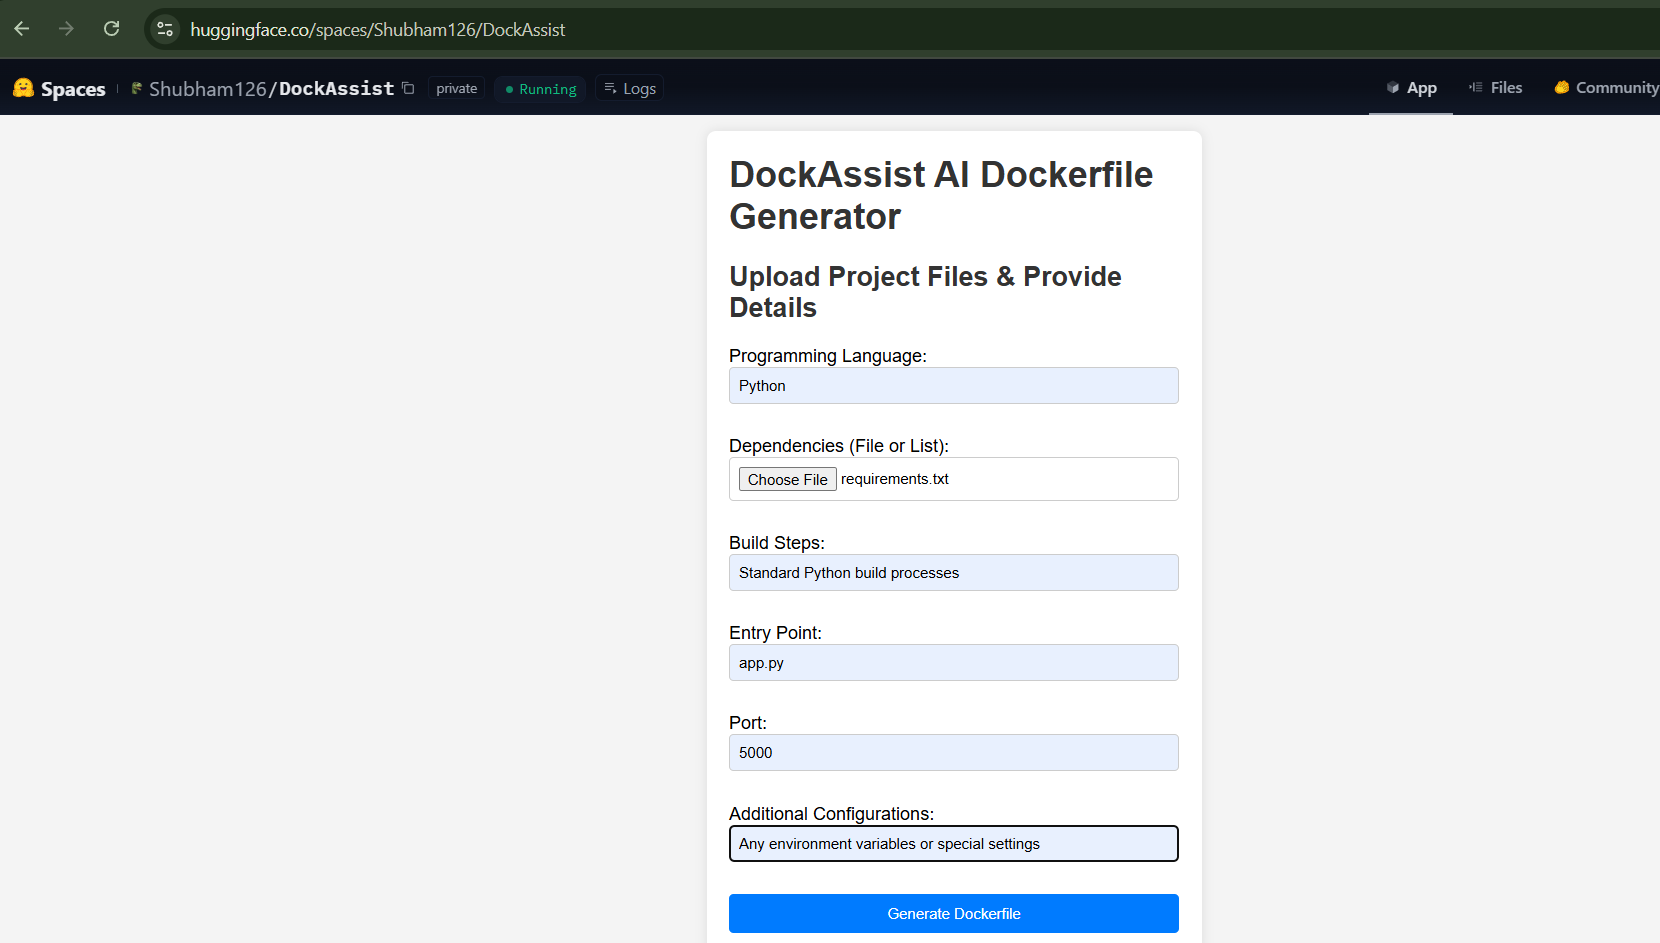Viewport: 1660px width, 943px height.
Task: Click the DockAssist space name link
Action: [336, 88]
